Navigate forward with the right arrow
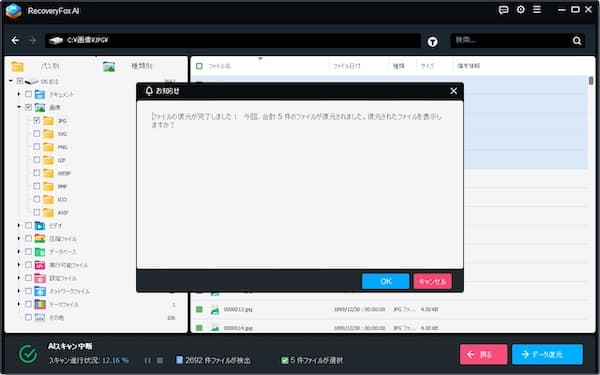This screenshot has width=600, height=375. (x=33, y=40)
